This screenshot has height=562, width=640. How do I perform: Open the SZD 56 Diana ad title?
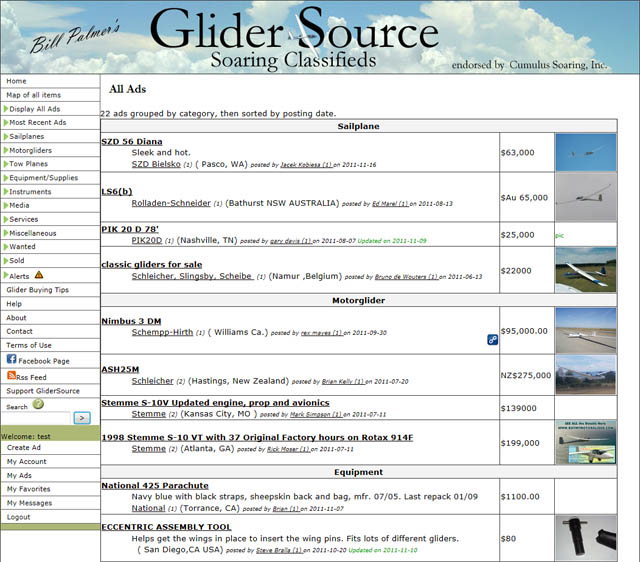click(132, 142)
